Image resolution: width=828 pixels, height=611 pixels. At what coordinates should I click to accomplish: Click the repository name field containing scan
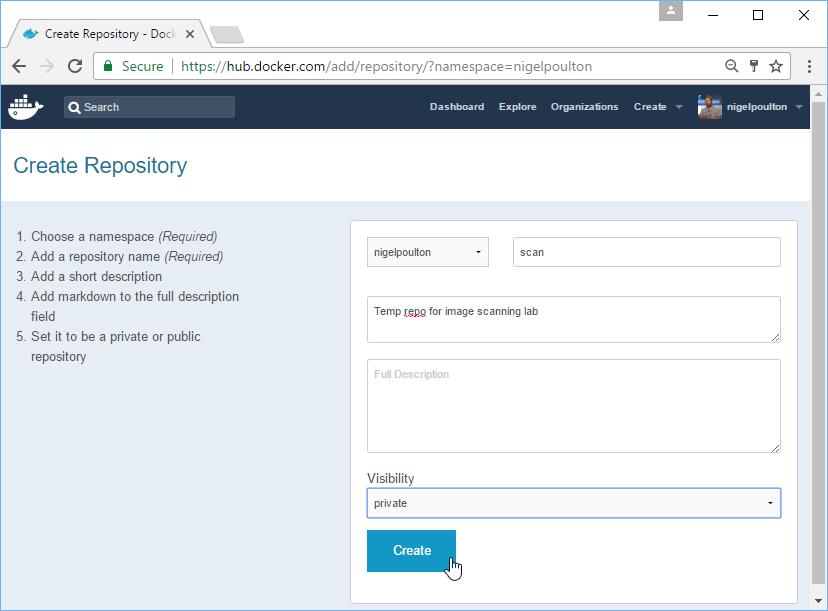[646, 252]
